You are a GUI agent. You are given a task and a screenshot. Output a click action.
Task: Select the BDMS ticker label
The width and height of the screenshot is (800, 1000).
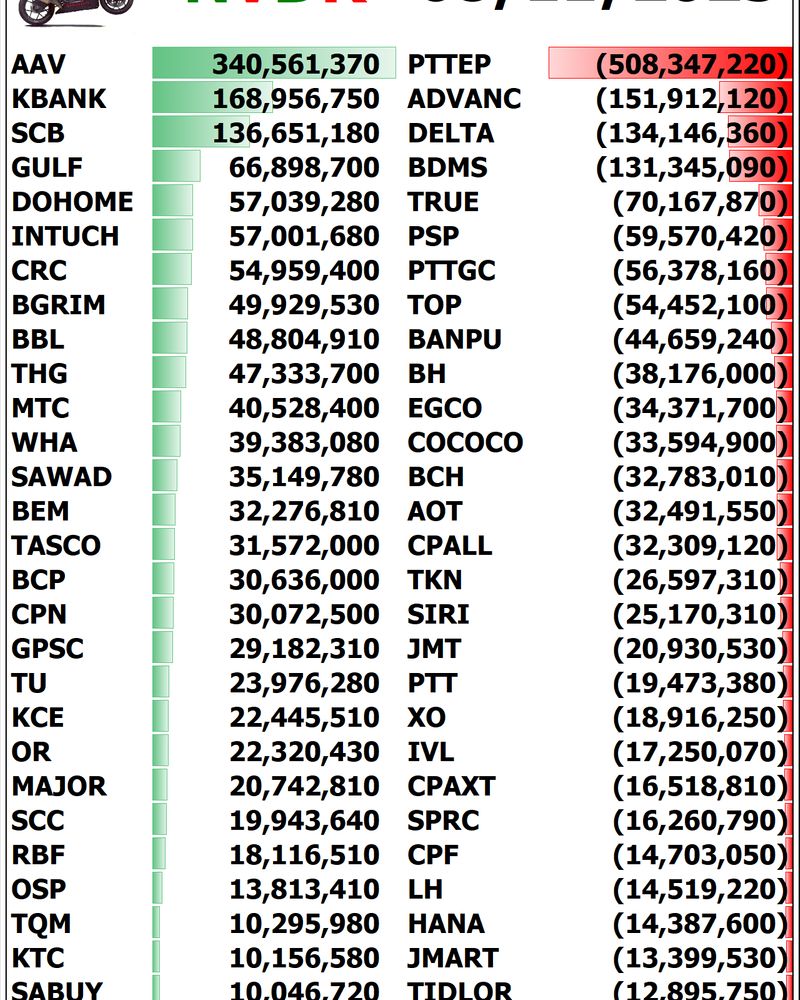click(447, 167)
